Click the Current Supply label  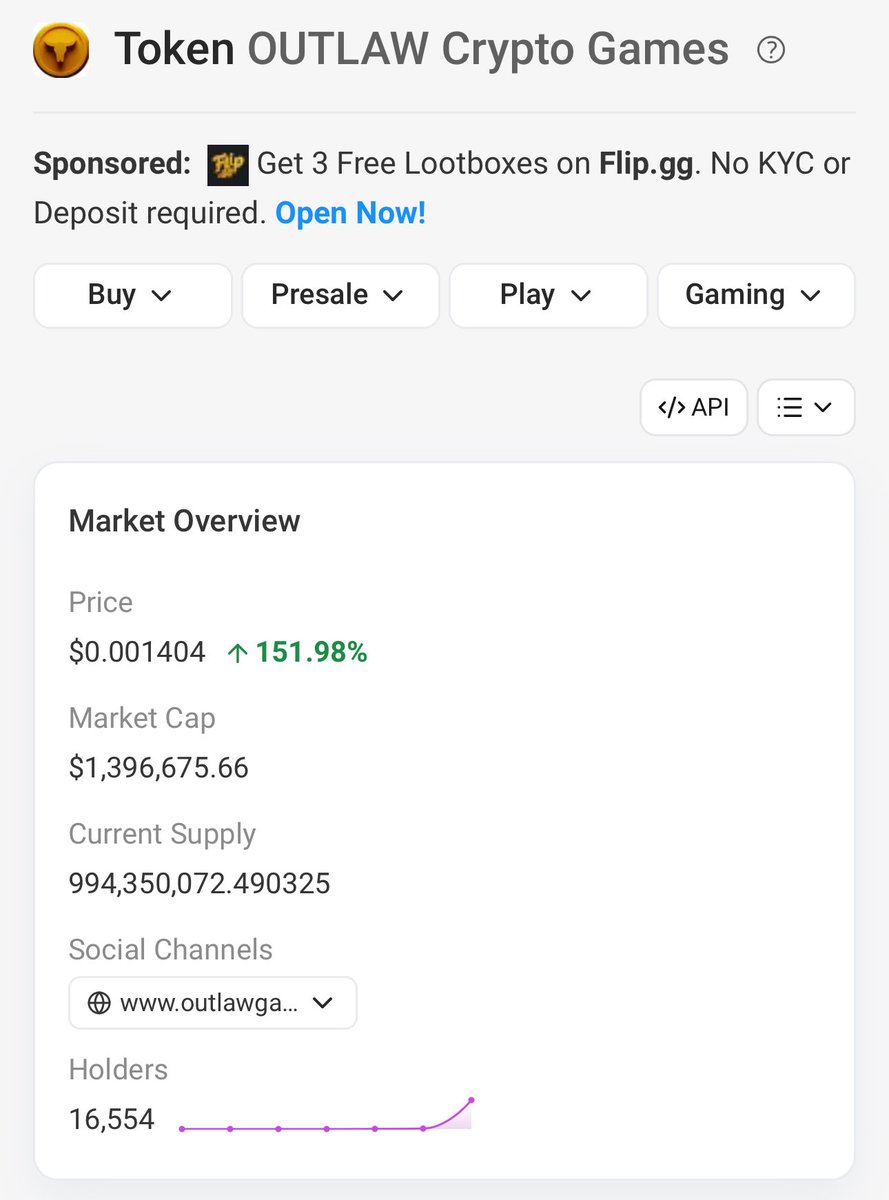point(162,834)
